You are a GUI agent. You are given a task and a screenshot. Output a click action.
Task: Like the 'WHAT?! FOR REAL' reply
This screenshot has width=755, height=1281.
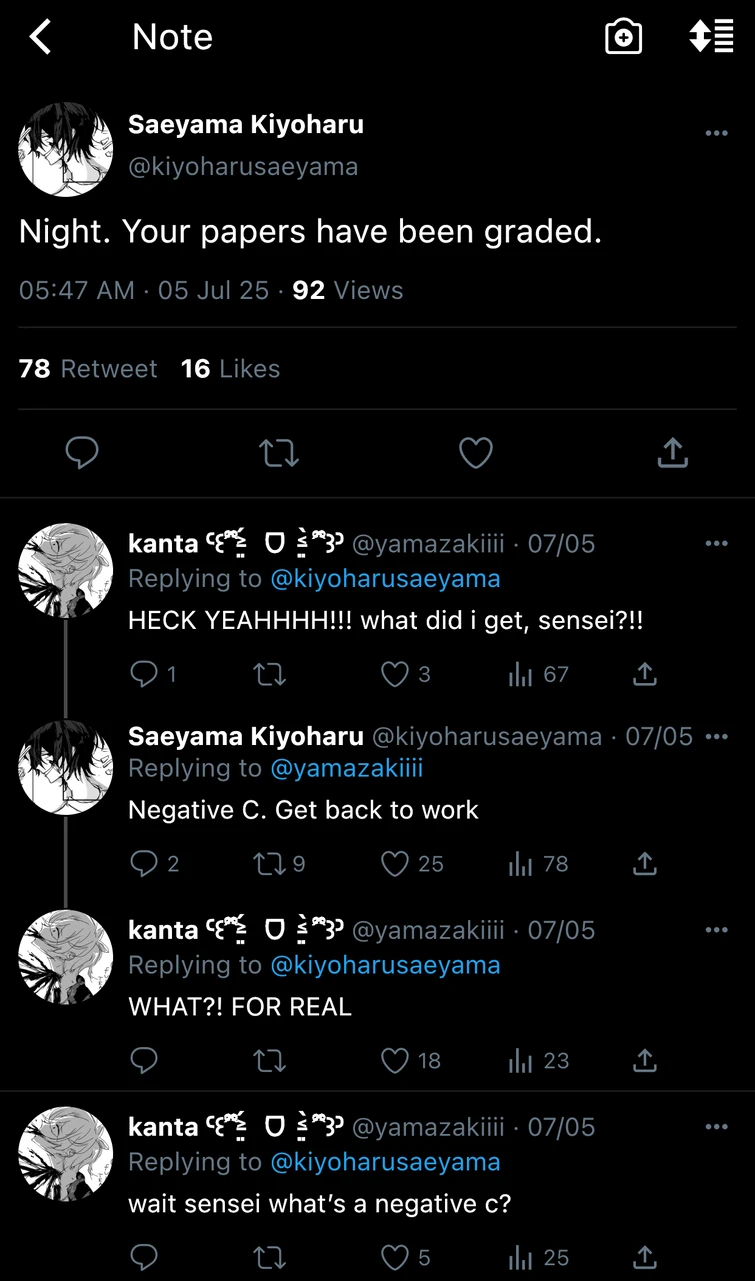click(396, 1060)
